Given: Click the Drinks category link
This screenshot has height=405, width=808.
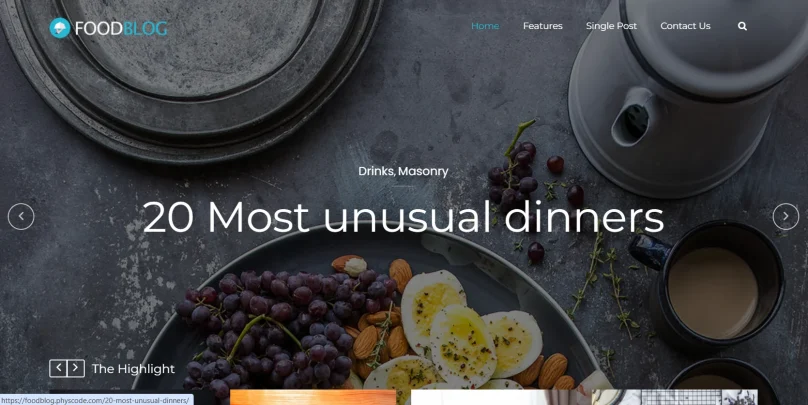Looking at the screenshot, I should pos(376,171).
